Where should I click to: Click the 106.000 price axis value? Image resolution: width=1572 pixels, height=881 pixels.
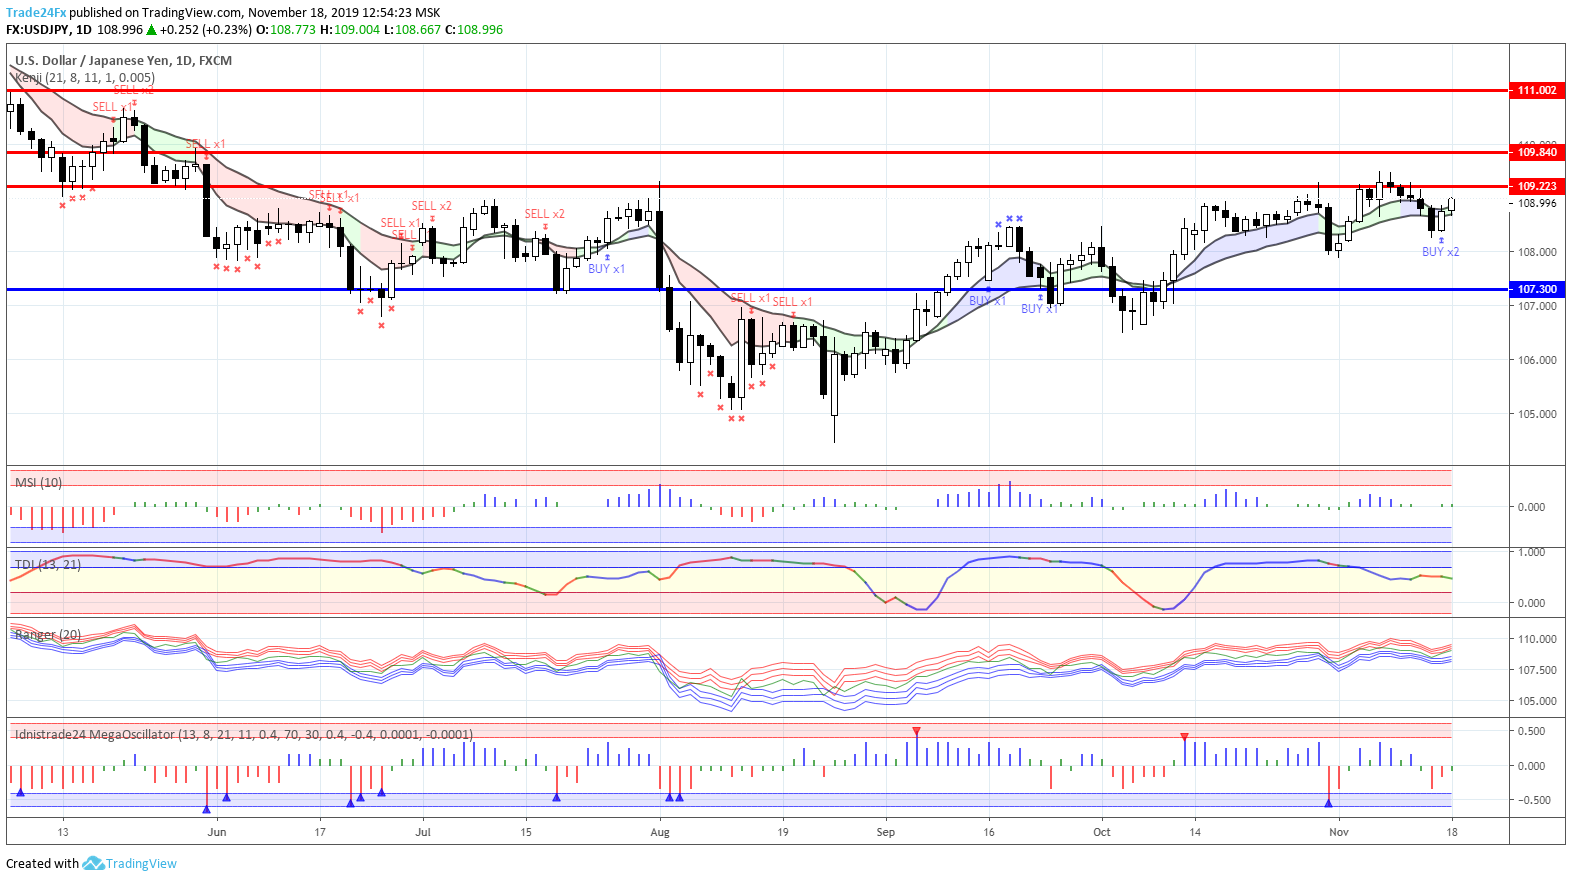1537,360
